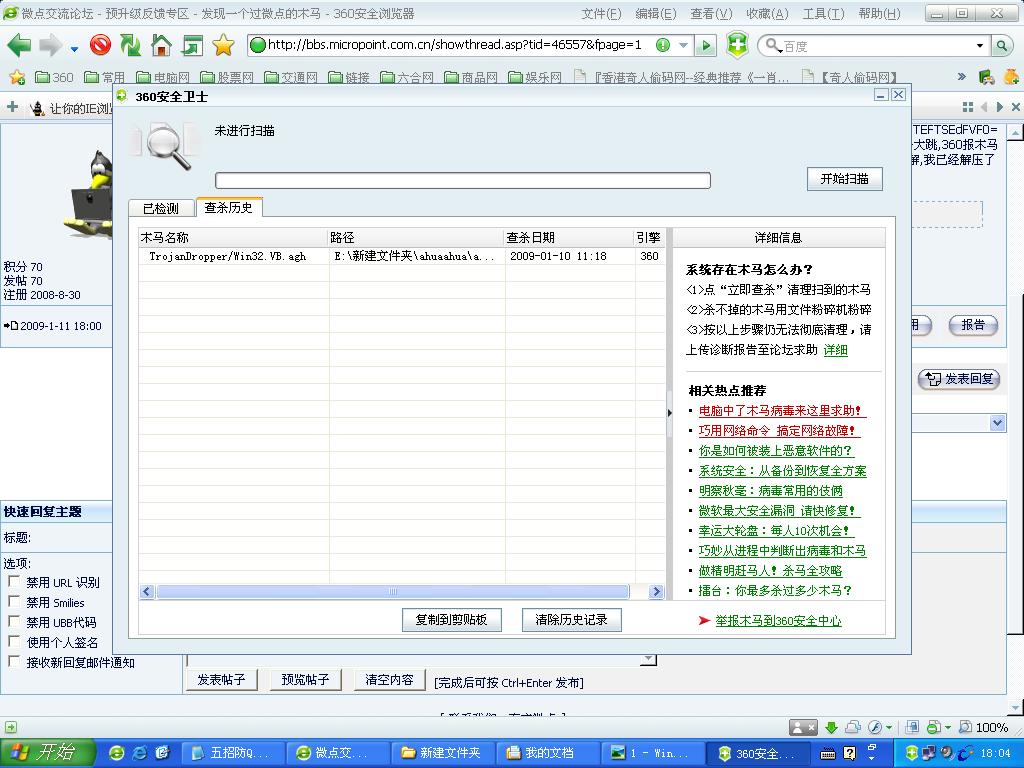Open the 收藏(A) menu
This screenshot has width=1024, height=768.
767,14
